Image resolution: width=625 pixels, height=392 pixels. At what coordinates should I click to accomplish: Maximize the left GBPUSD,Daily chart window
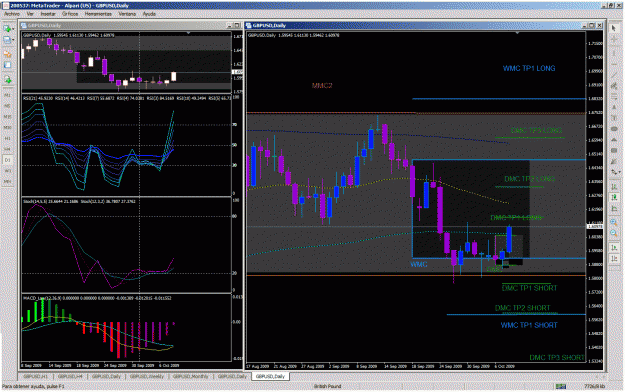[237, 25]
